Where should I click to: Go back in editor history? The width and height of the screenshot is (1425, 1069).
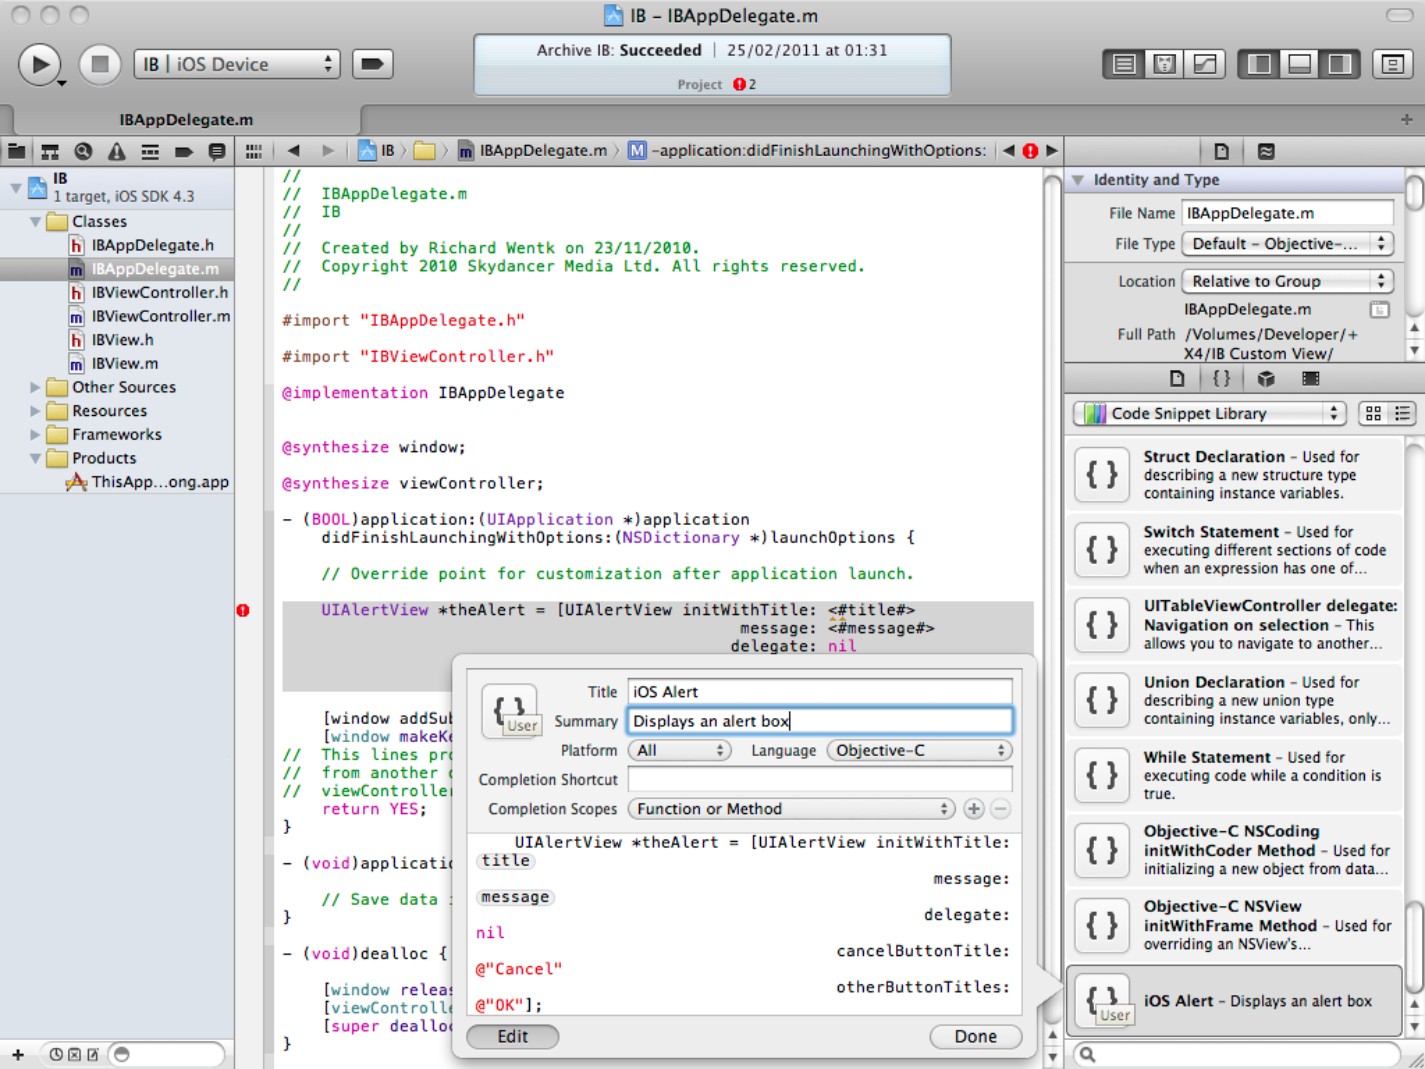click(294, 151)
